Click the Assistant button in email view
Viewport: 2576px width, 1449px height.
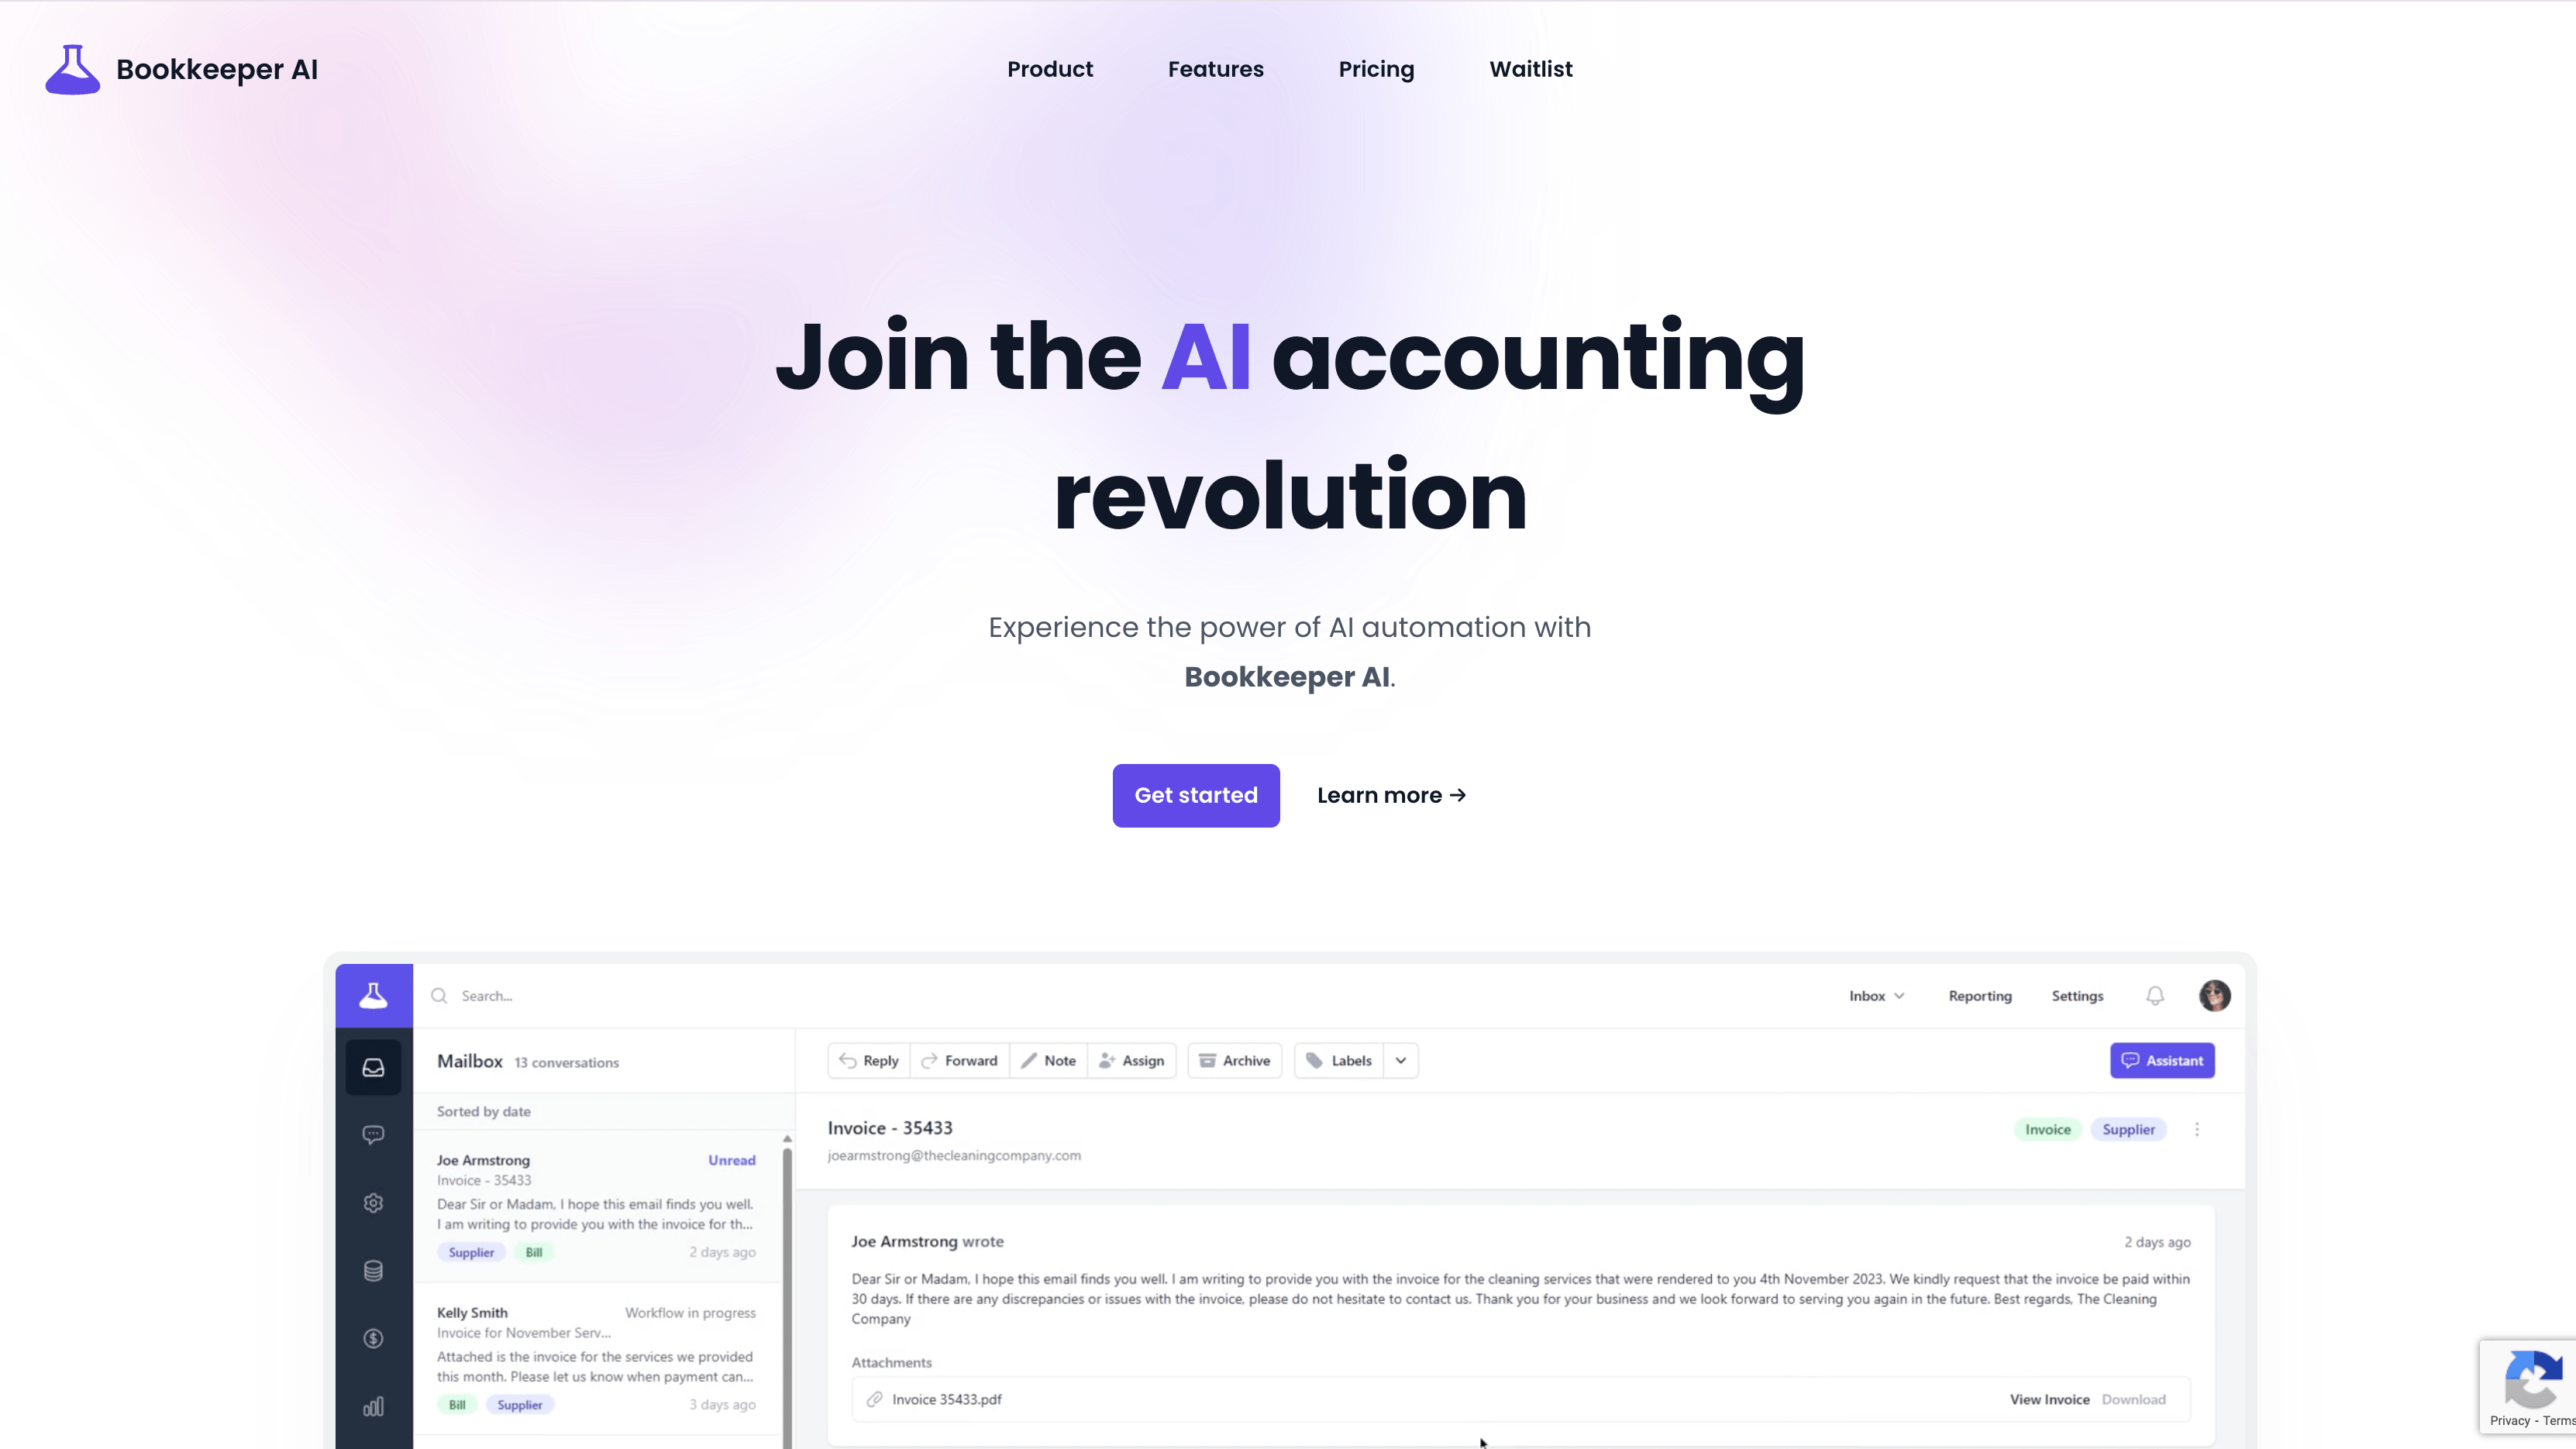click(2162, 1060)
